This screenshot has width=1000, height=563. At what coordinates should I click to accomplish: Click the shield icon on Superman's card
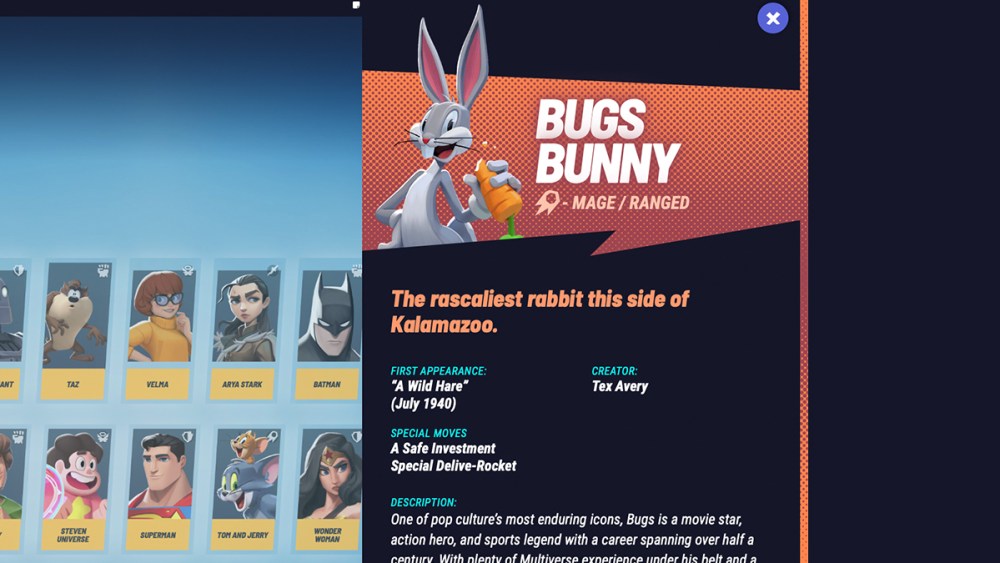click(188, 437)
